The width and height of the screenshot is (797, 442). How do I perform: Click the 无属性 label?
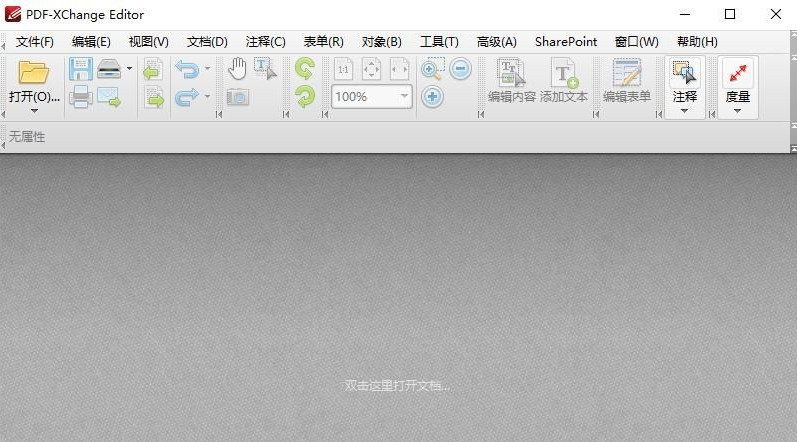27,137
